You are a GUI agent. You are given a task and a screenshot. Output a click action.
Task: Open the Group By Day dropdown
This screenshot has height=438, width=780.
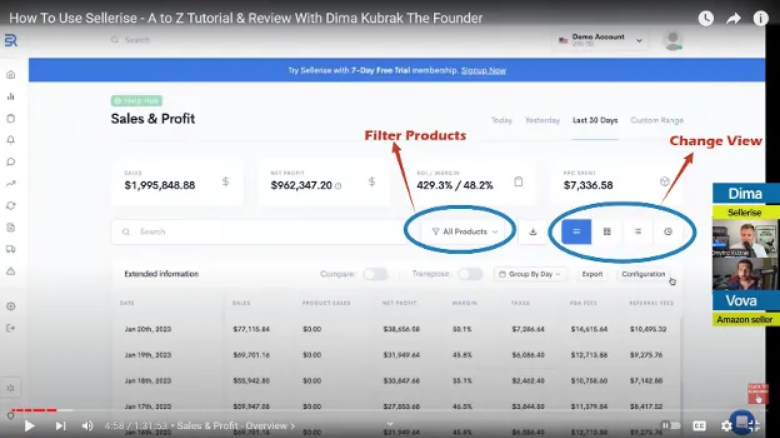[x=530, y=274]
